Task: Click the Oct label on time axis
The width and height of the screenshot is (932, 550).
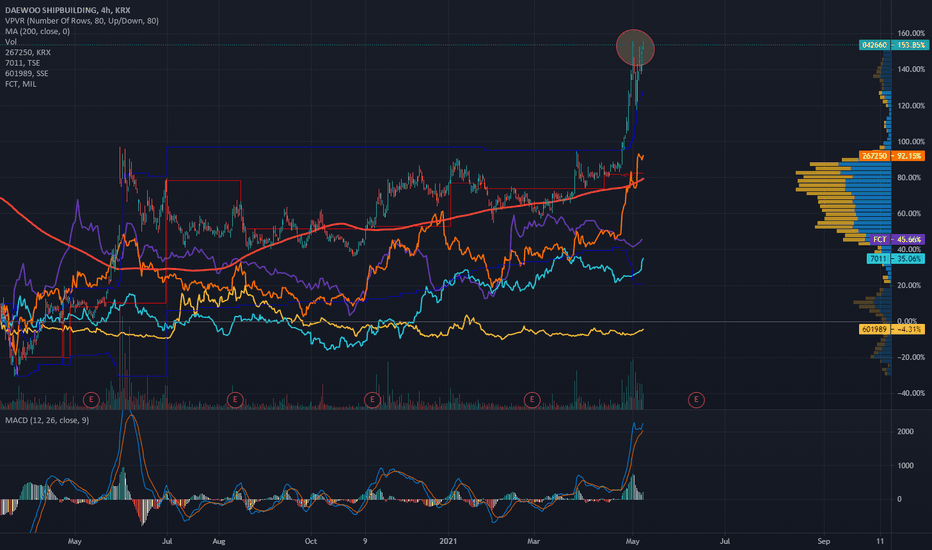Action: click(x=310, y=541)
